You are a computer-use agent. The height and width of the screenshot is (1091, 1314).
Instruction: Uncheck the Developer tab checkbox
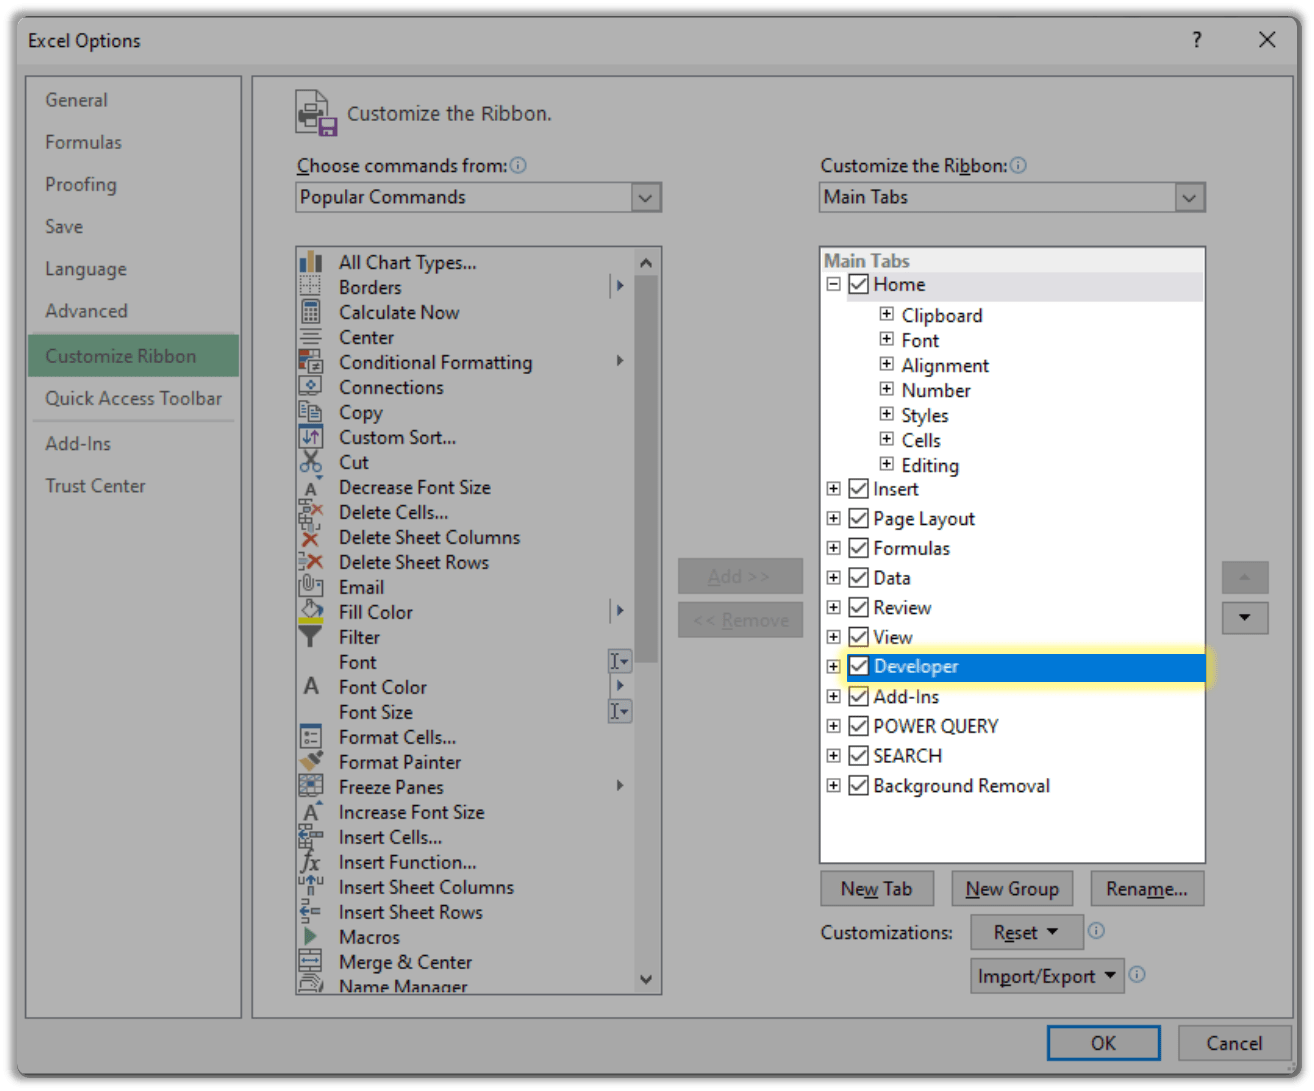coord(859,666)
